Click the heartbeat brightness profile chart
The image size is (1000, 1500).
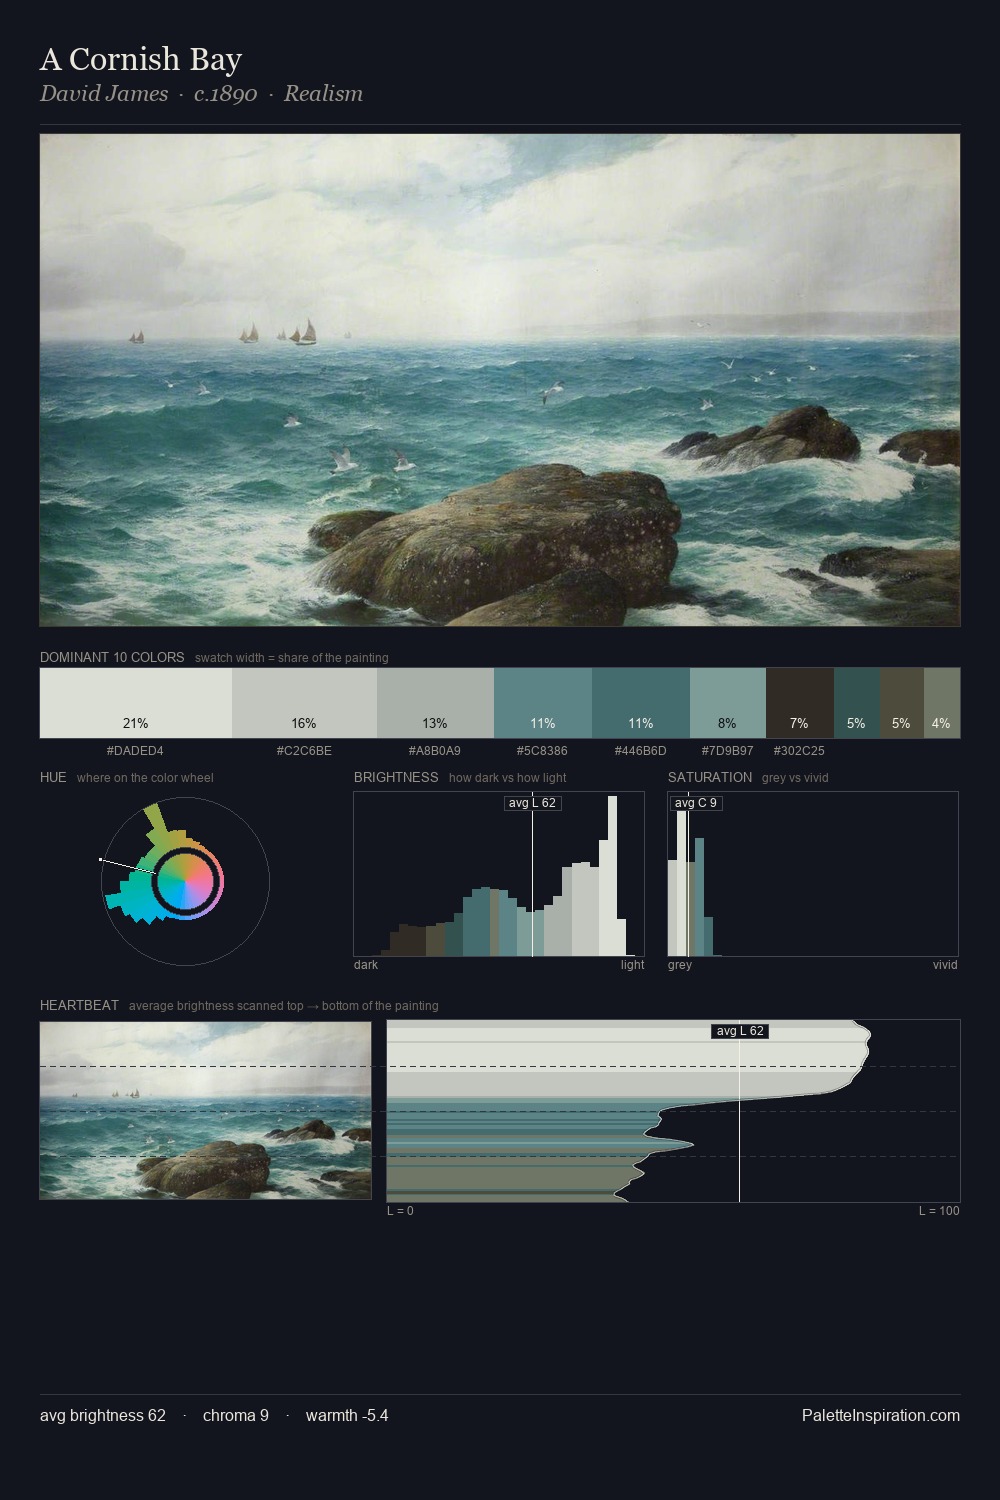point(673,1111)
